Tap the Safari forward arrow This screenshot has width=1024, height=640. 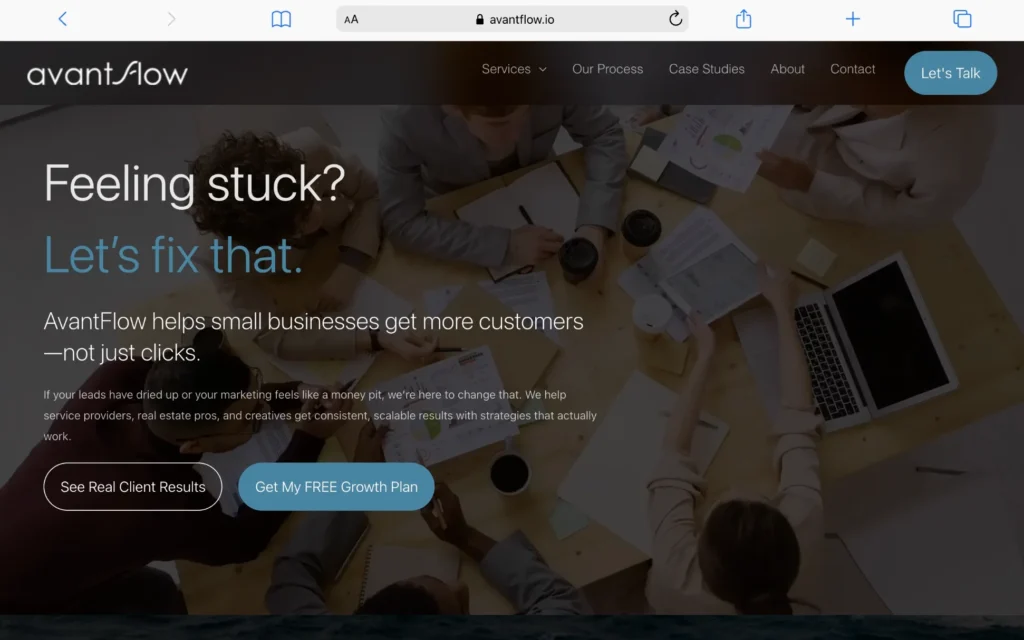click(171, 19)
